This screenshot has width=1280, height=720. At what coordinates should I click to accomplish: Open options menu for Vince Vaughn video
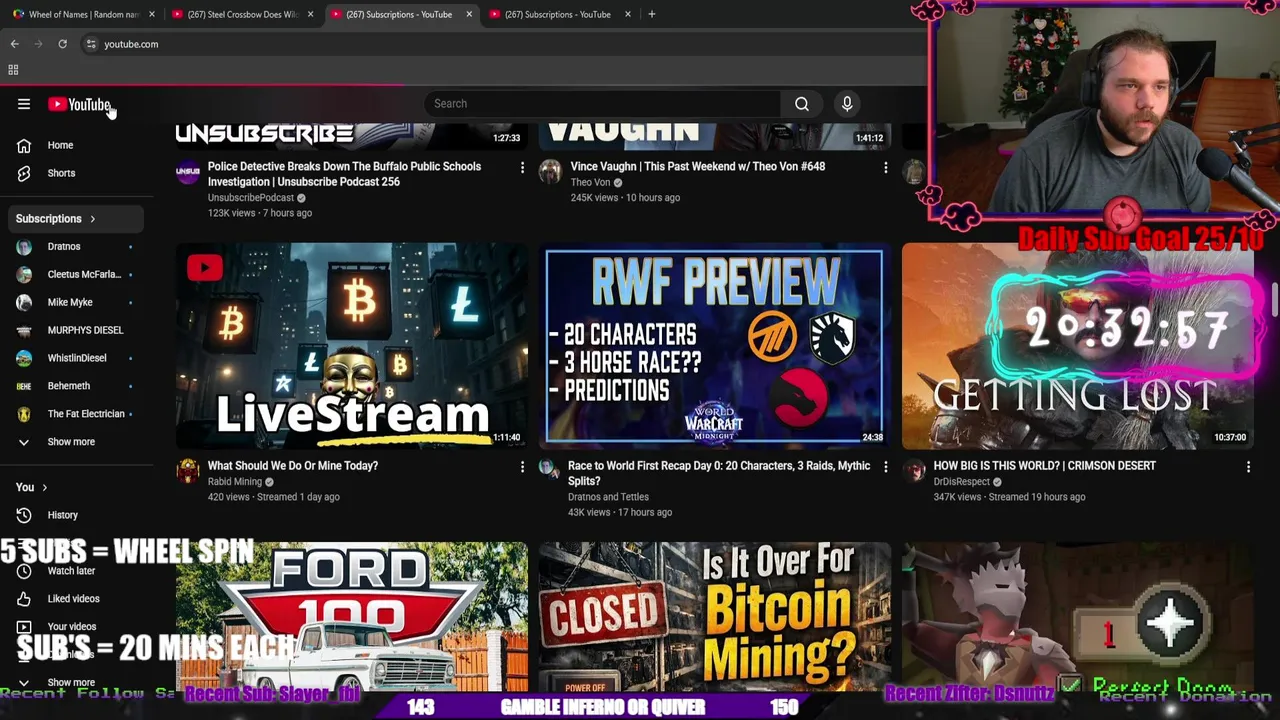[885, 167]
